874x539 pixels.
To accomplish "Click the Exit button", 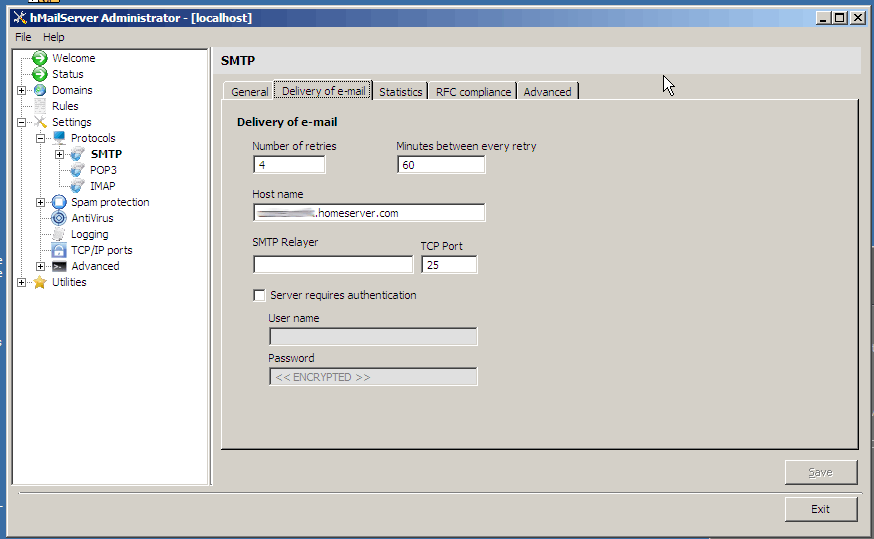I will point(820,509).
